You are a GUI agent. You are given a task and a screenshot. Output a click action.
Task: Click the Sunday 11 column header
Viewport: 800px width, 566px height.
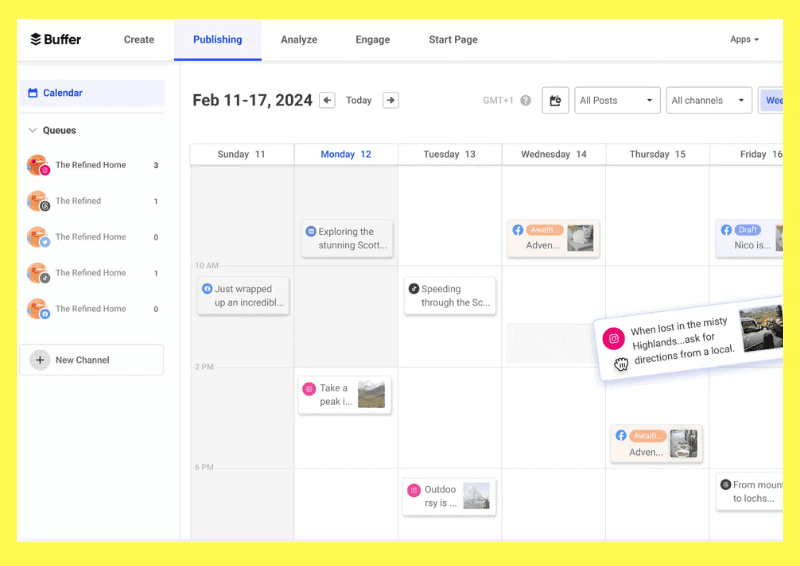pos(242,154)
